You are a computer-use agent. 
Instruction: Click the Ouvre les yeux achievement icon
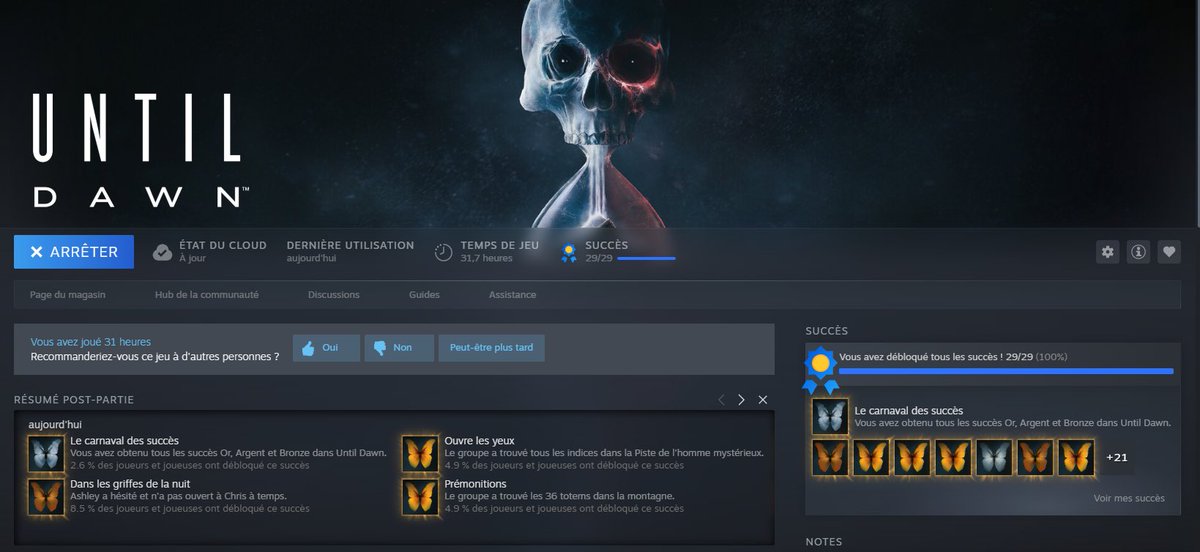[421, 453]
